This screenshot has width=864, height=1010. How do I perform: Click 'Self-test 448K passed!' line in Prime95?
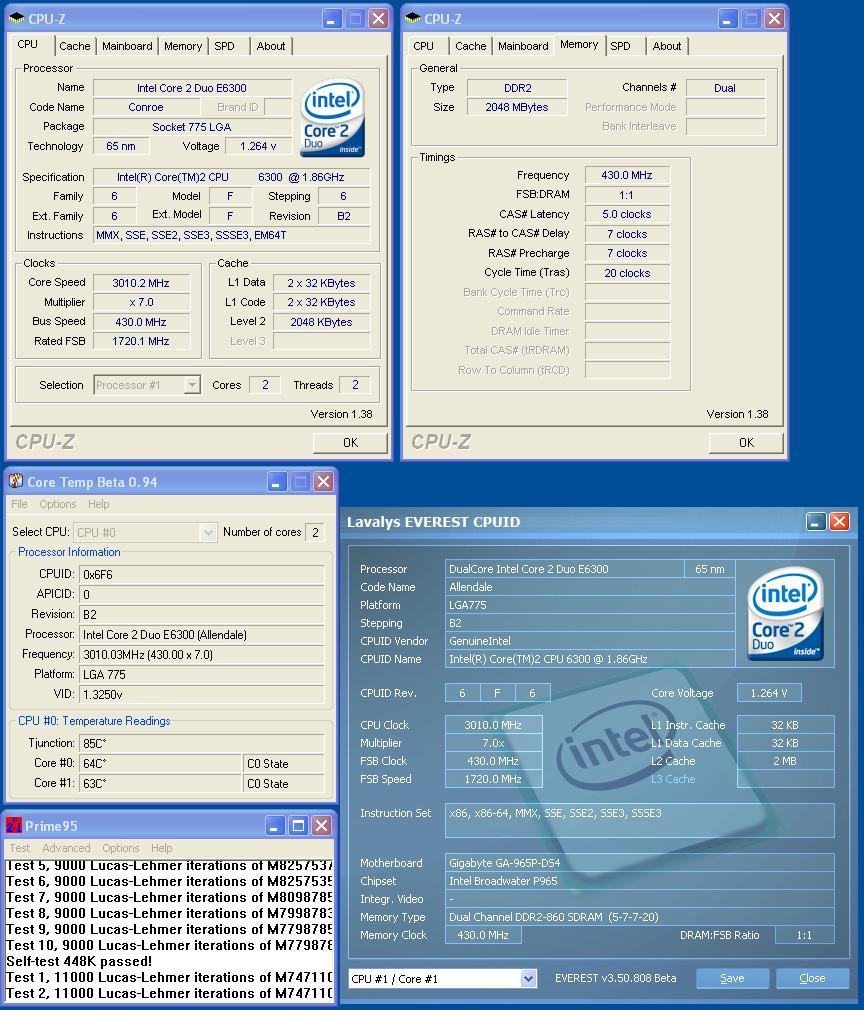tap(79, 961)
